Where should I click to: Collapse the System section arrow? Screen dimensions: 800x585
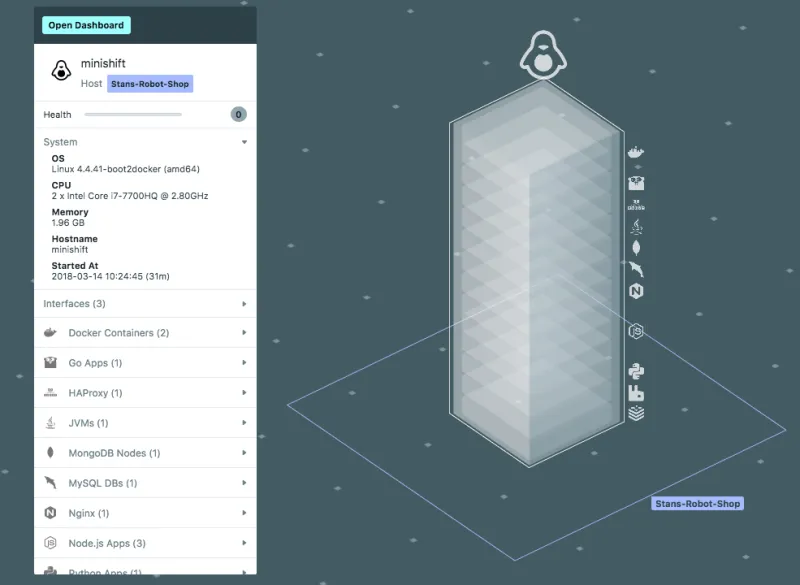point(244,142)
